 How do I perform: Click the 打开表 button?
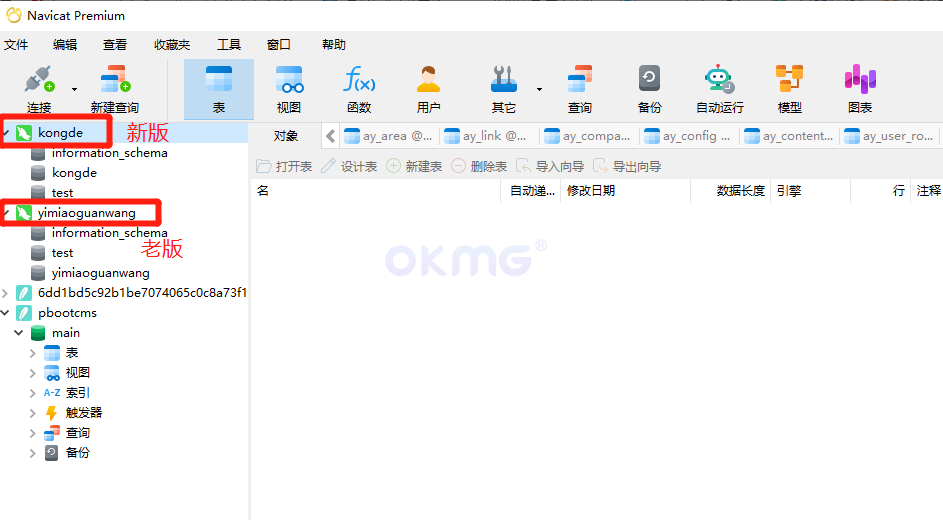[284, 166]
